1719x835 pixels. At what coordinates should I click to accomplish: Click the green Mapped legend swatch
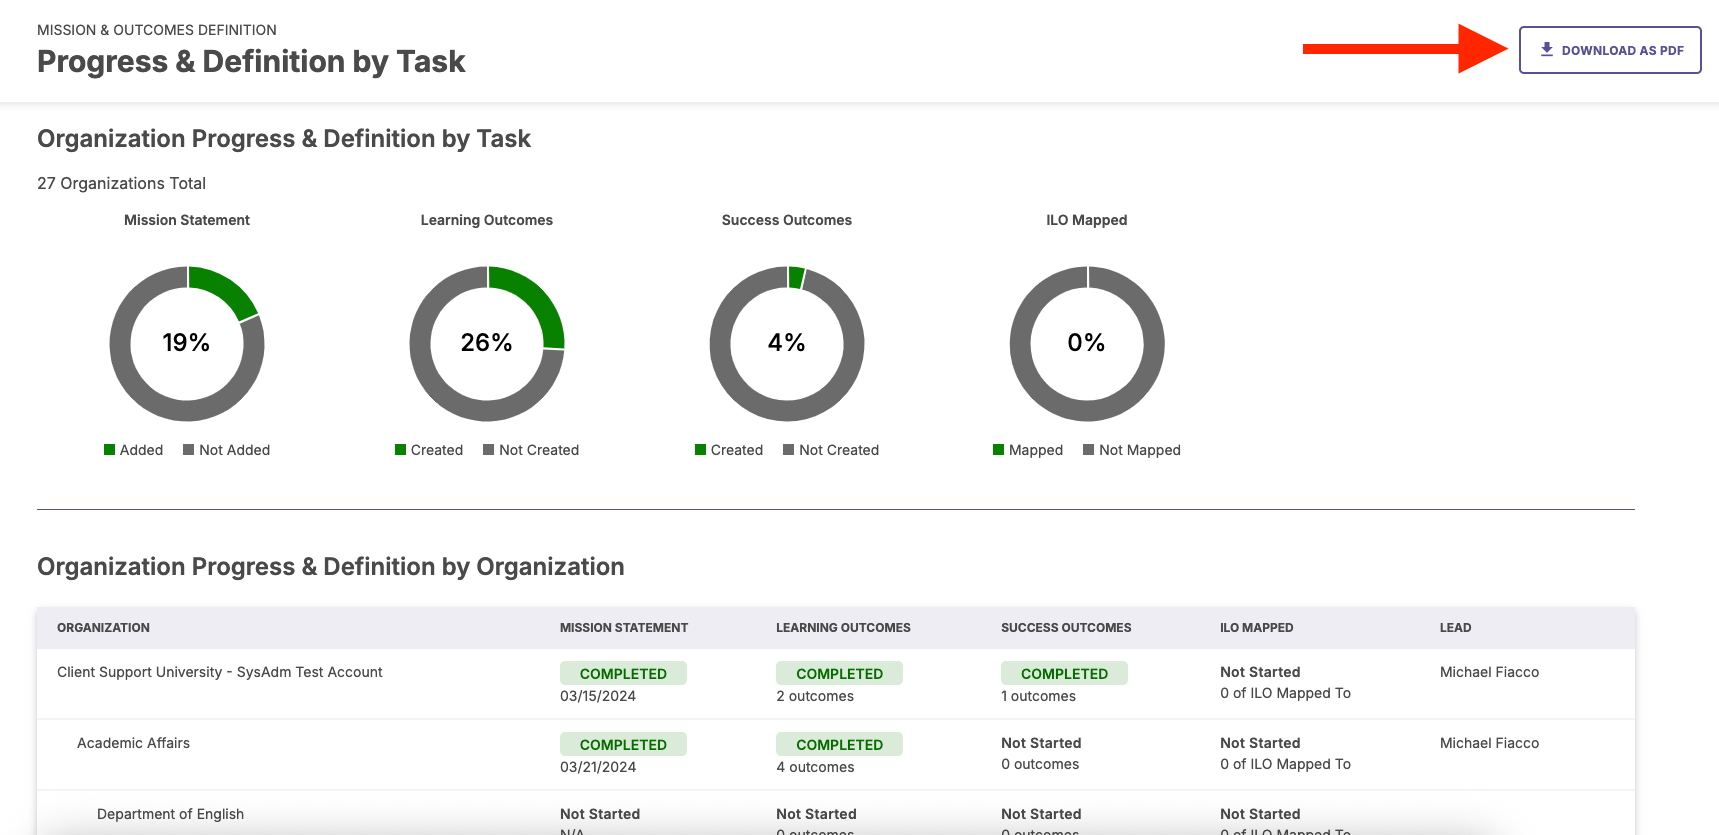[x=999, y=450]
